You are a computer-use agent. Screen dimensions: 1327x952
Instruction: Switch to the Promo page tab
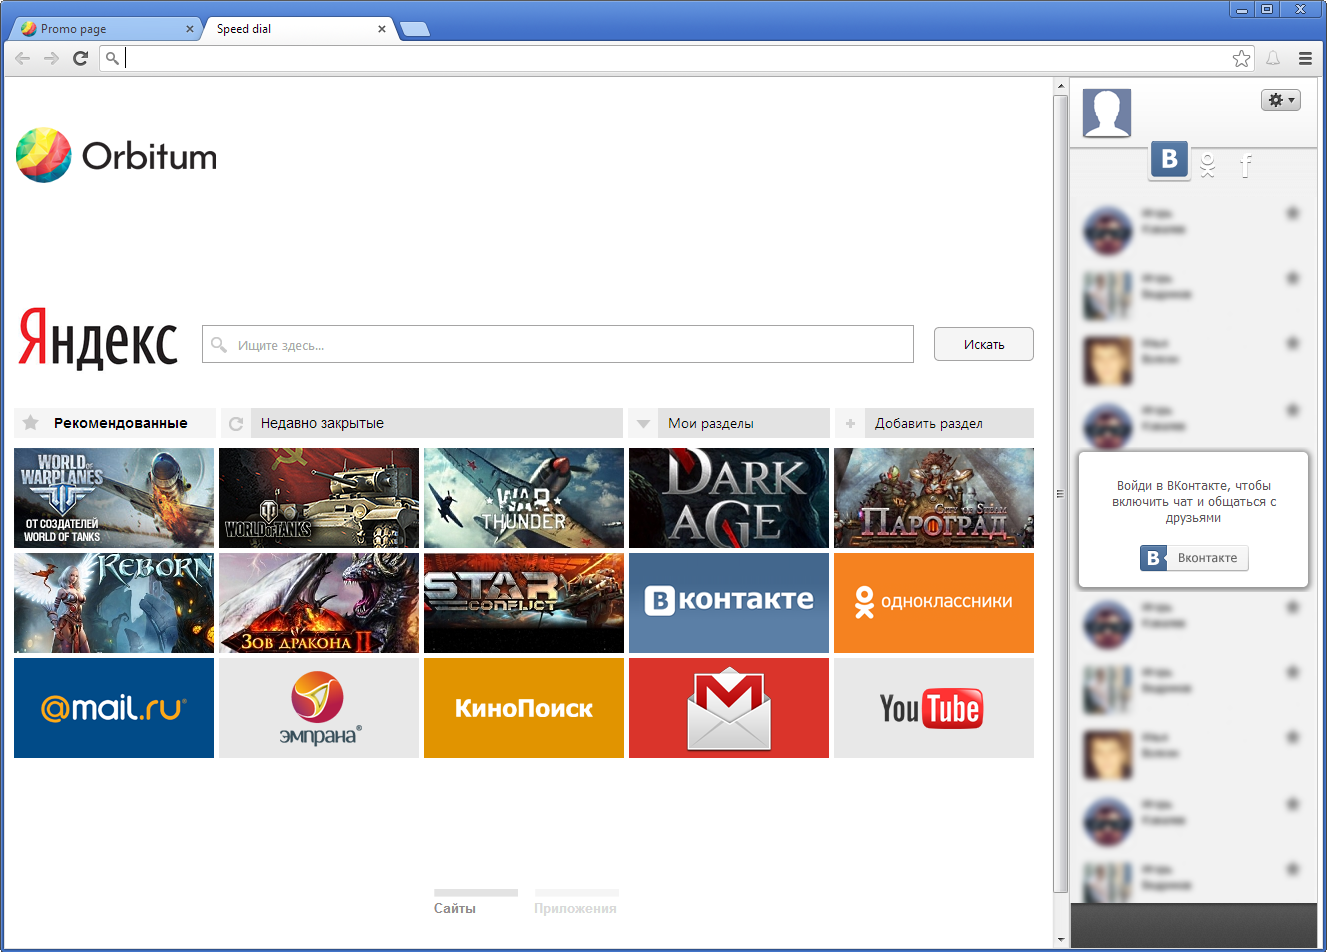click(x=103, y=29)
